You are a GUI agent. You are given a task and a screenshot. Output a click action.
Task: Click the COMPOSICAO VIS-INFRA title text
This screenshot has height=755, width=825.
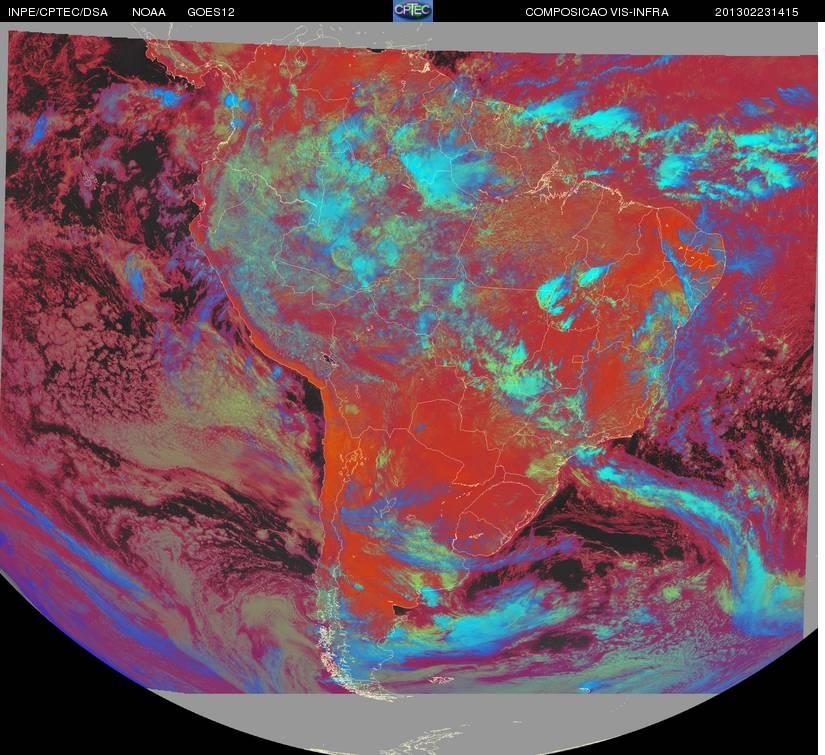(x=597, y=12)
